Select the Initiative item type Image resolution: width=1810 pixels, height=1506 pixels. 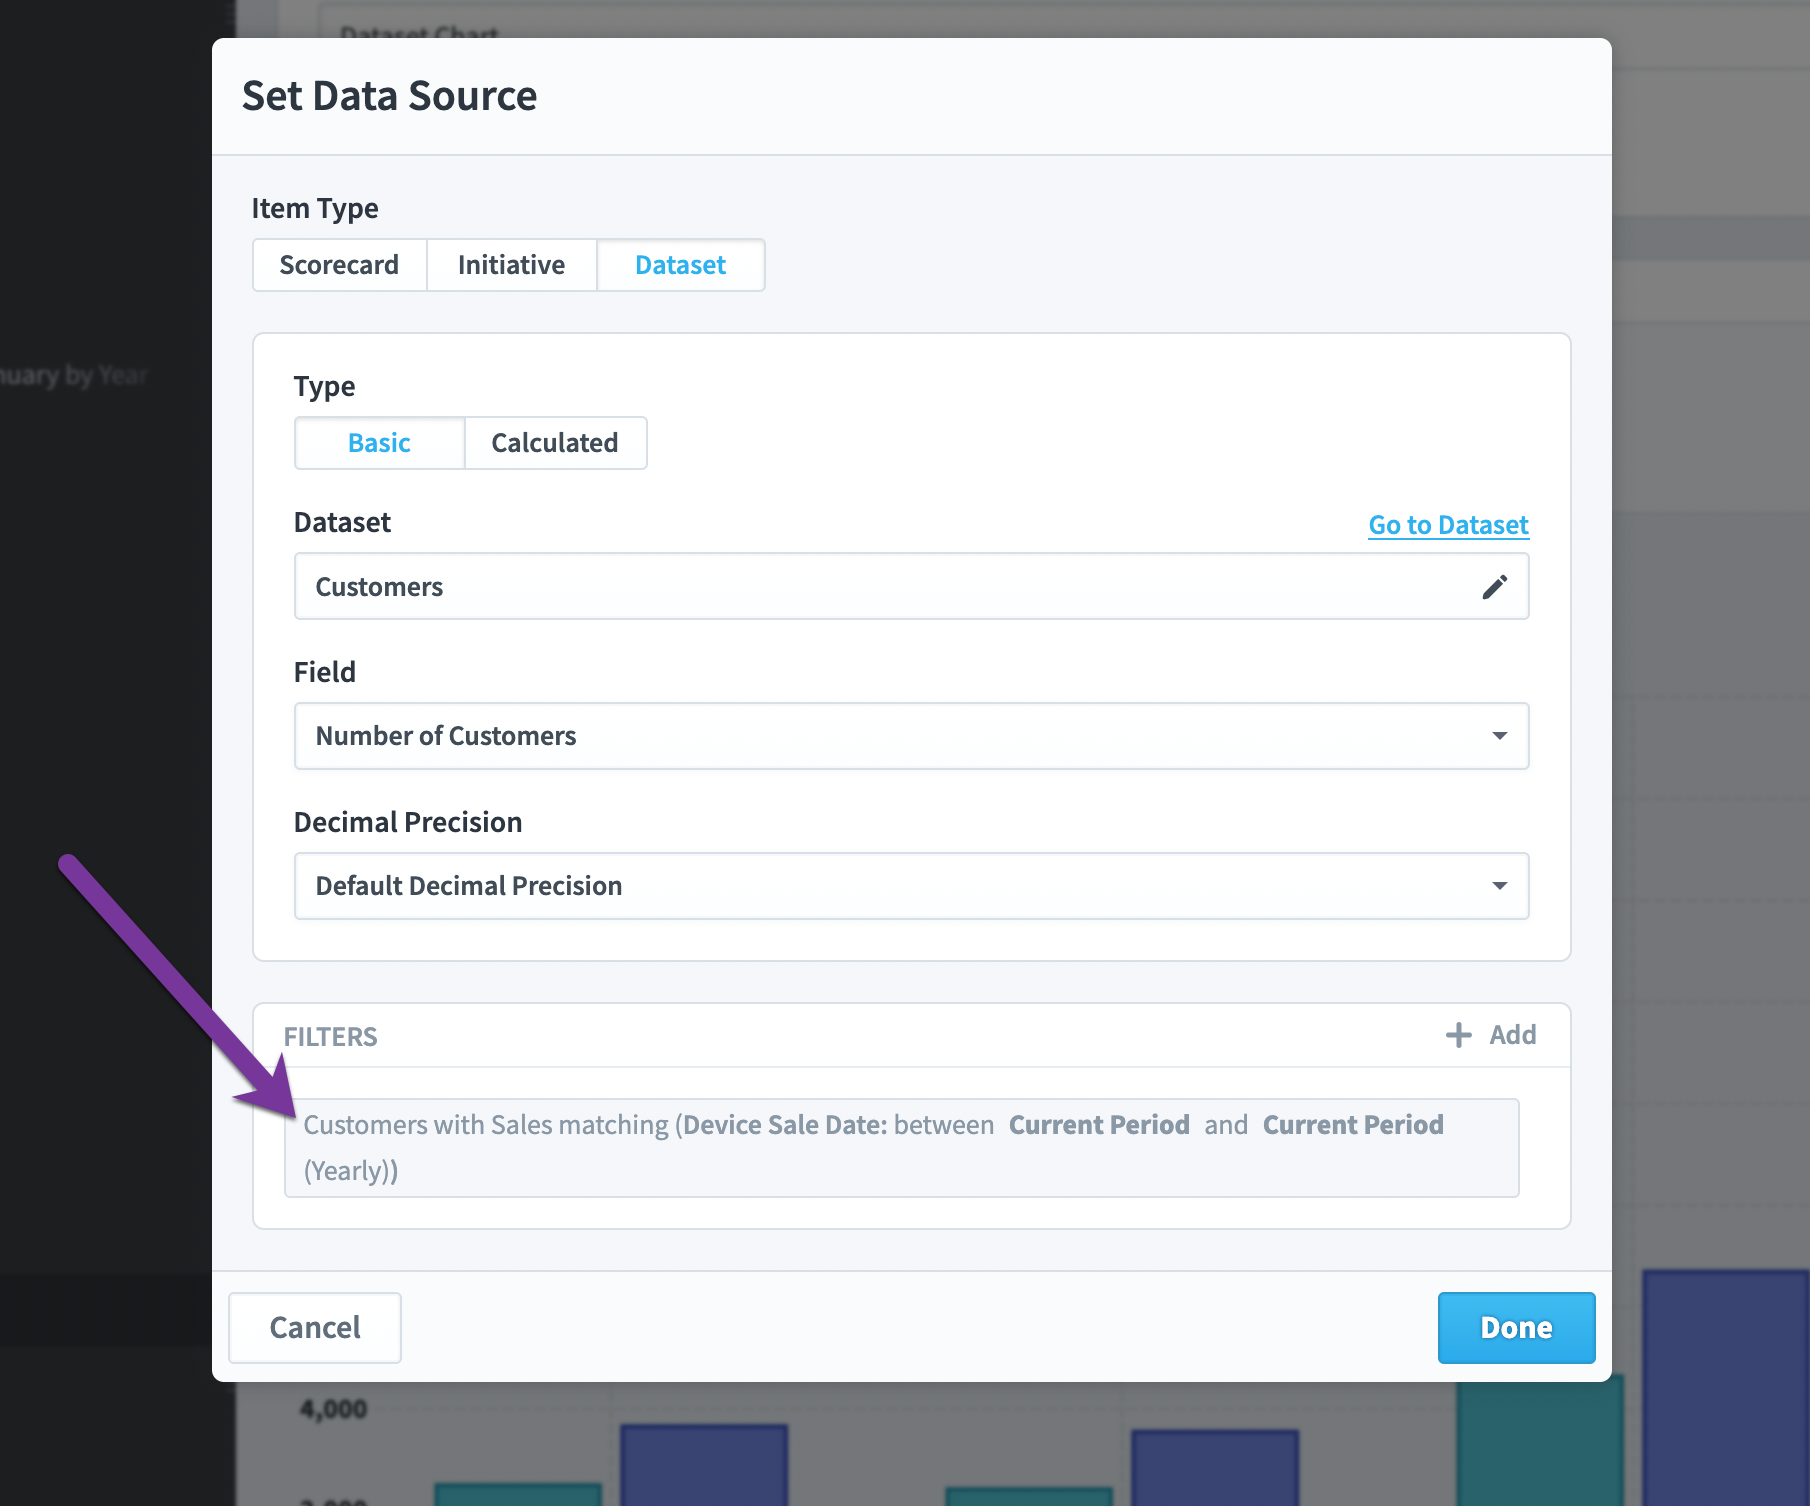[511, 265]
